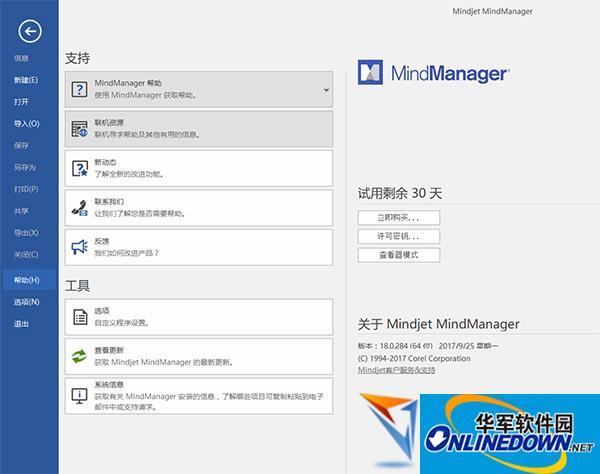Click the MindManager 帮助 entry title
600x474 pixels.
coord(128,83)
